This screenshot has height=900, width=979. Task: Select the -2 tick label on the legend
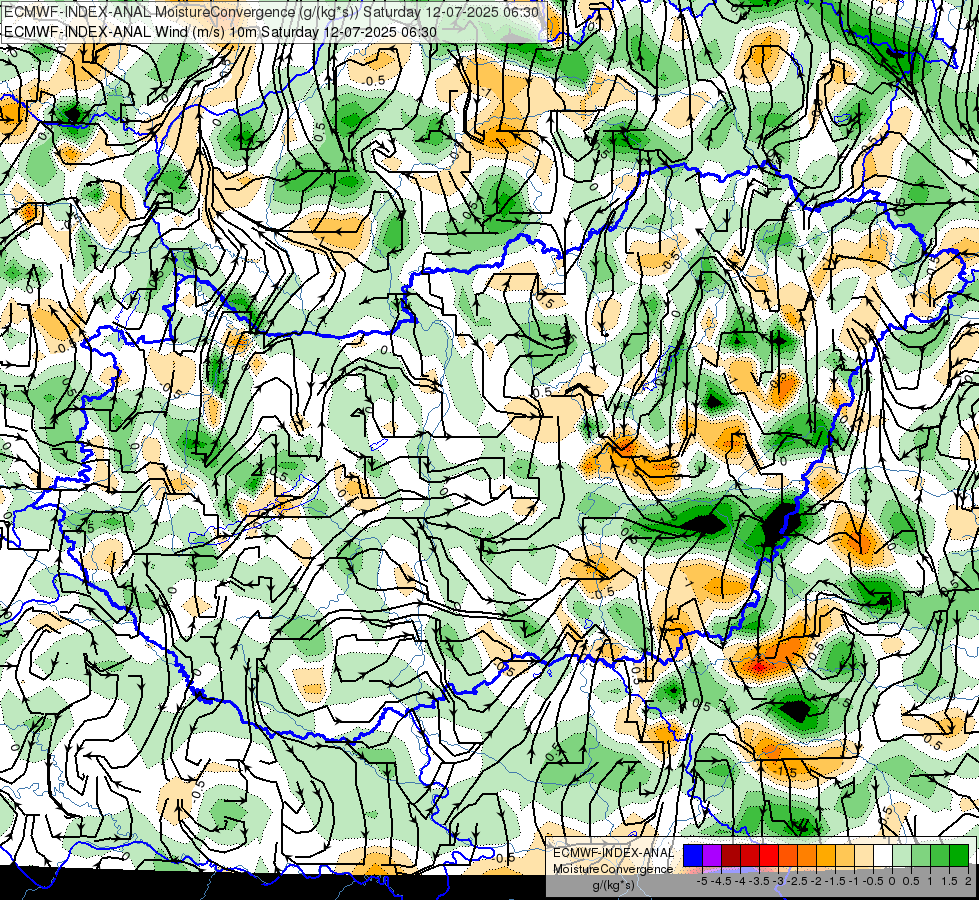point(817,881)
